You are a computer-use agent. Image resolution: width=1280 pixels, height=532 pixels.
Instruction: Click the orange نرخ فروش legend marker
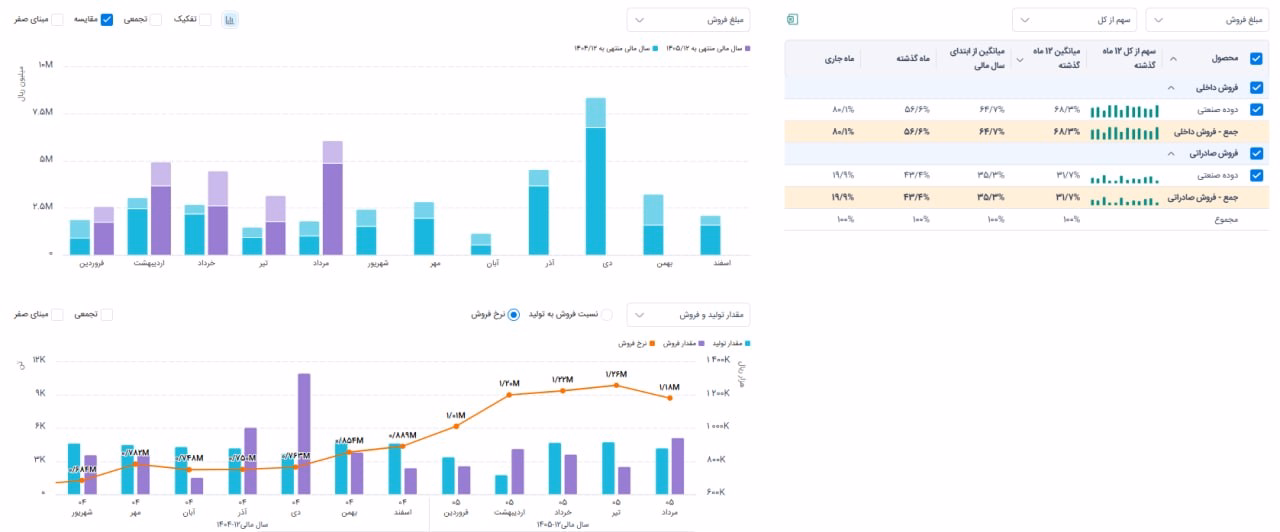coord(651,343)
